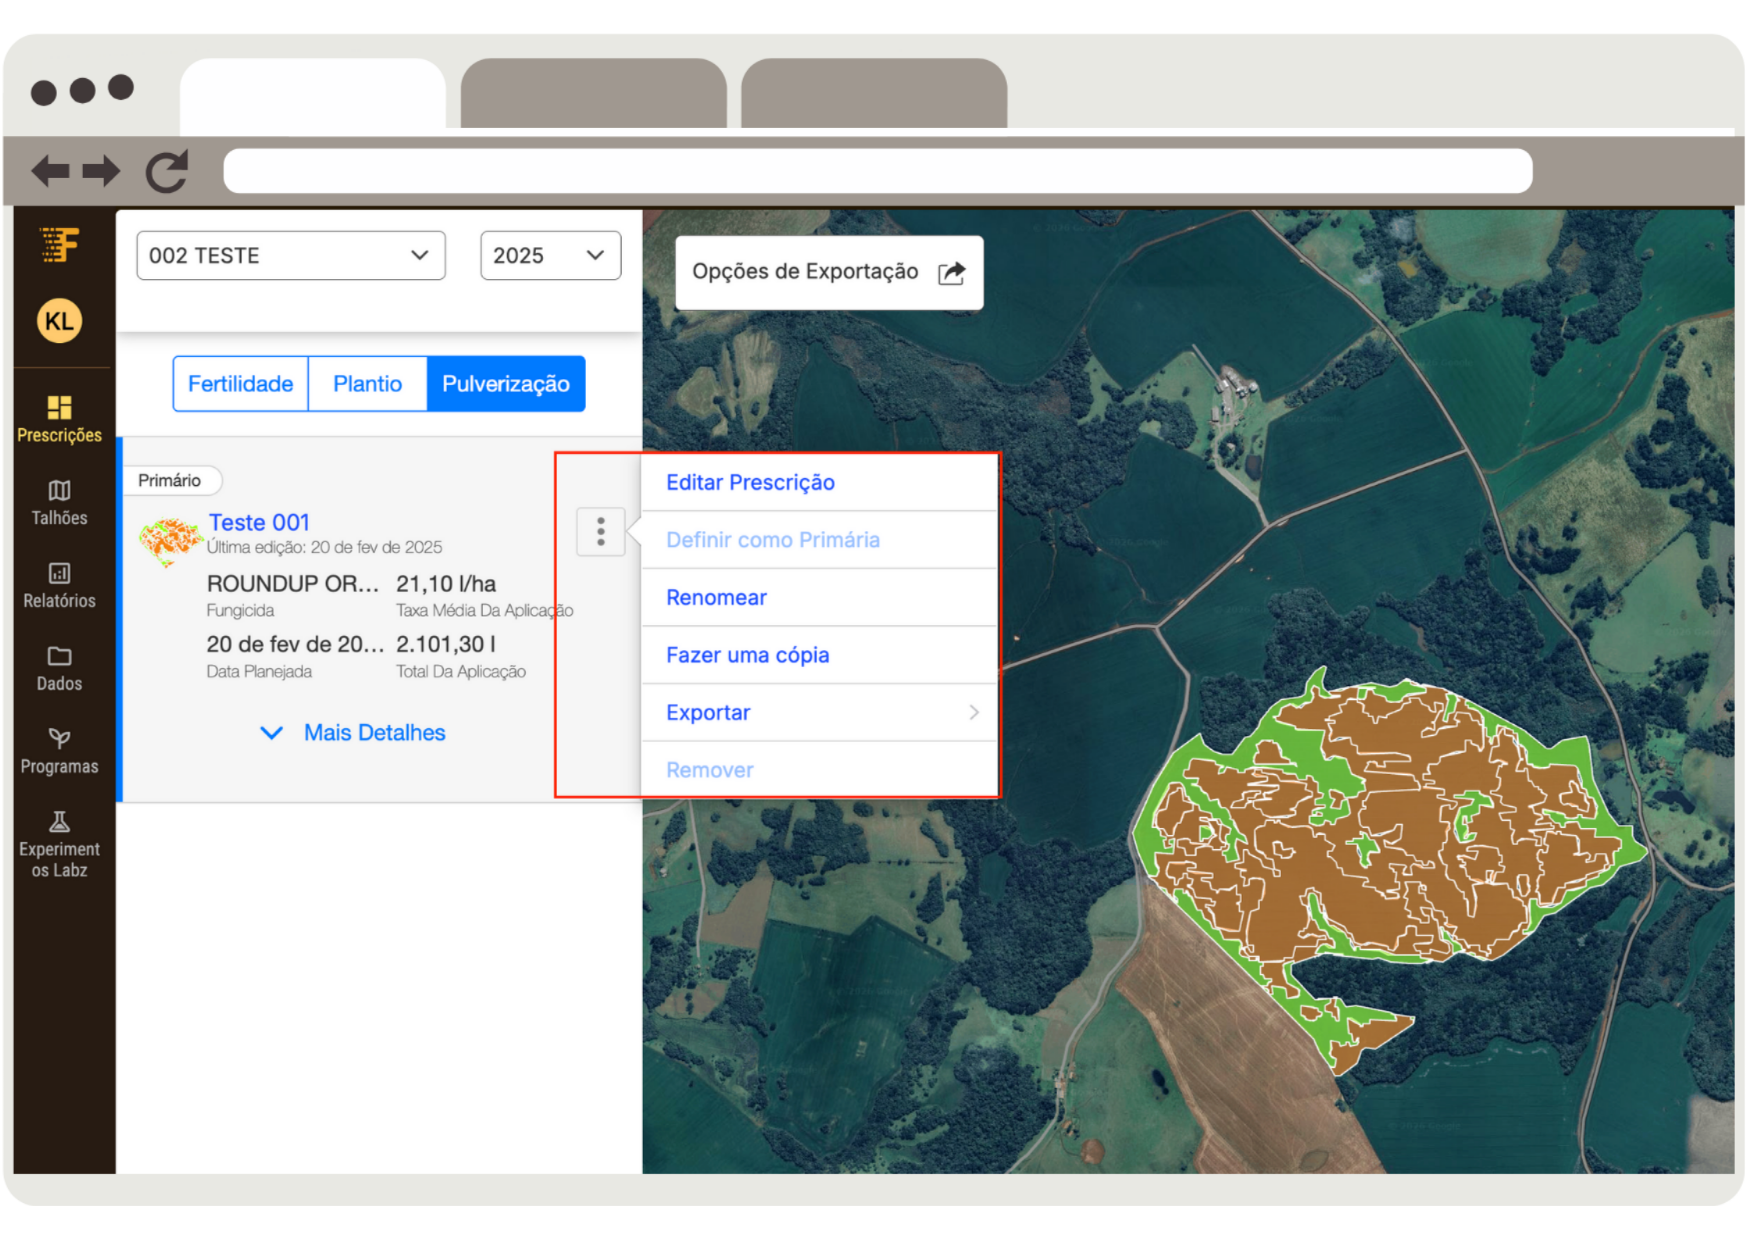Select Fazer uma cópia option
The height and width of the screenshot is (1240, 1748).
[x=747, y=655]
